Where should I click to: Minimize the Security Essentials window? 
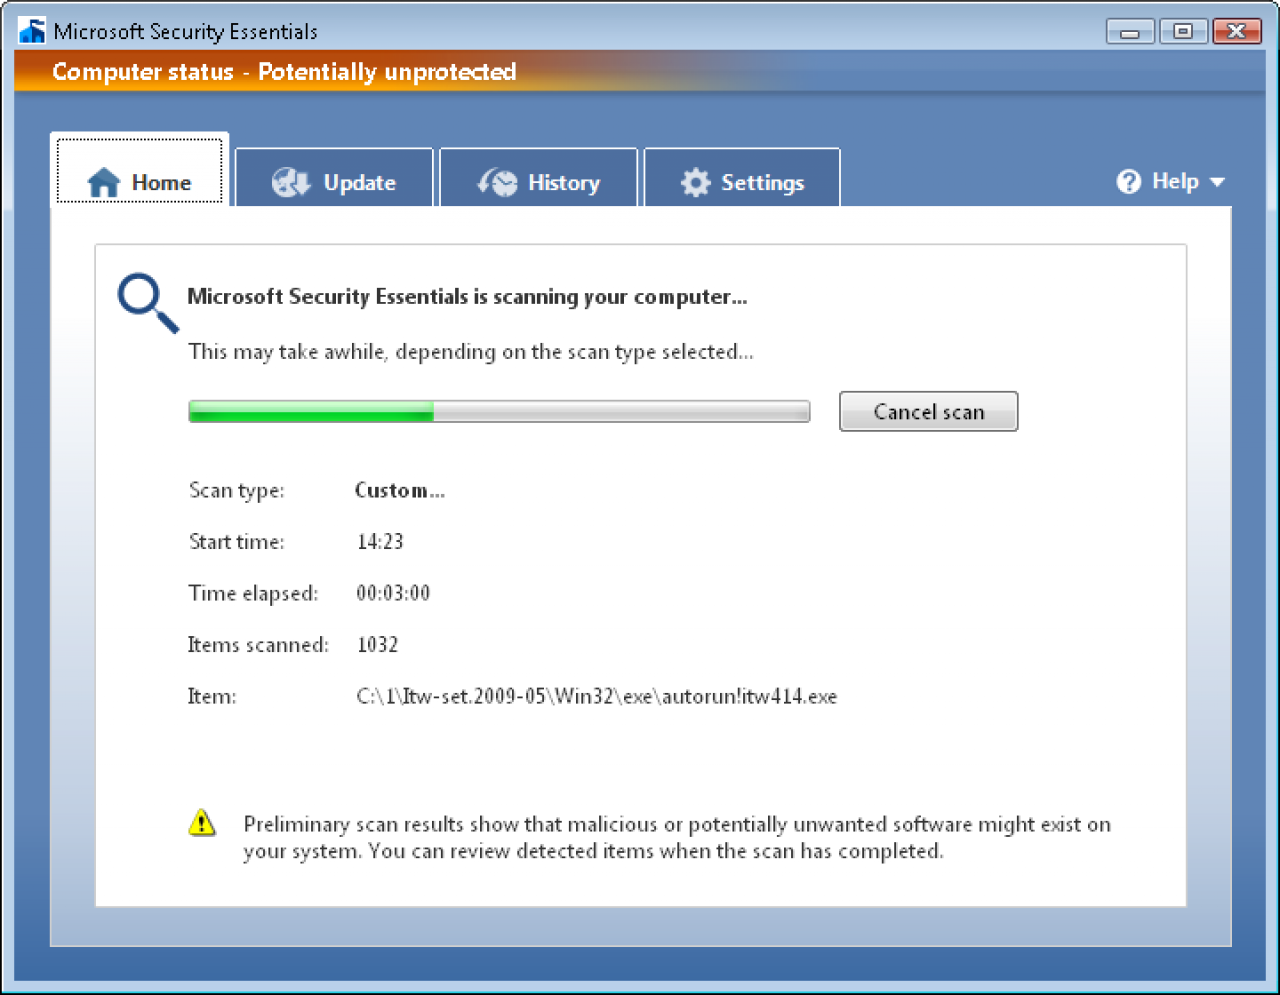tap(1130, 31)
